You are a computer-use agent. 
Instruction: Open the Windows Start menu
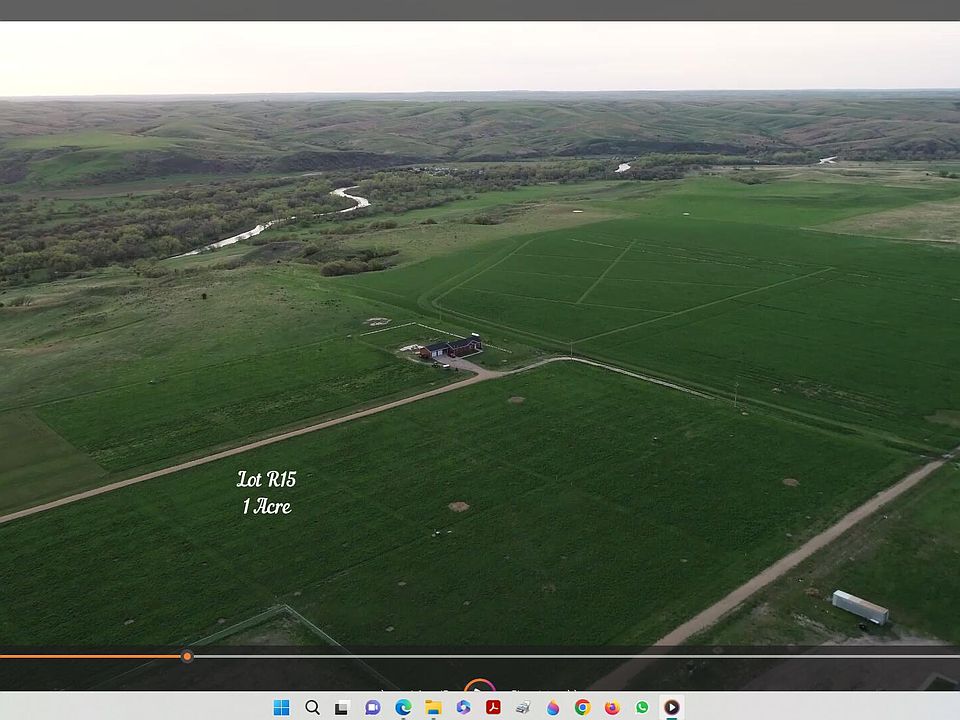[x=282, y=707]
